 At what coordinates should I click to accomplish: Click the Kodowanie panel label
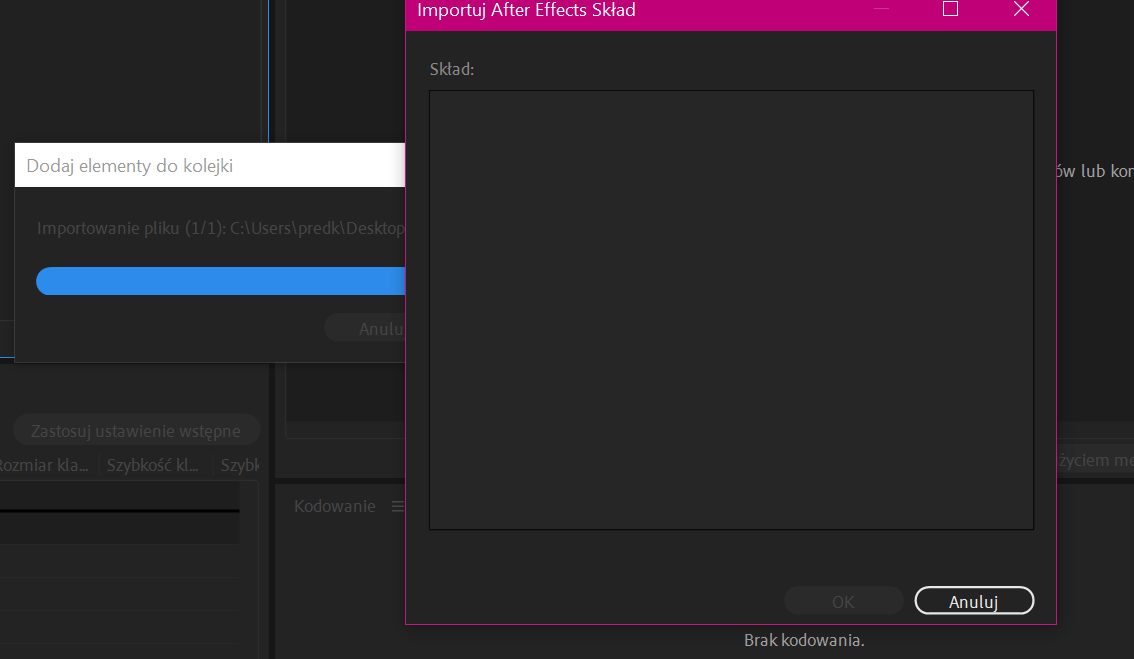point(334,506)
